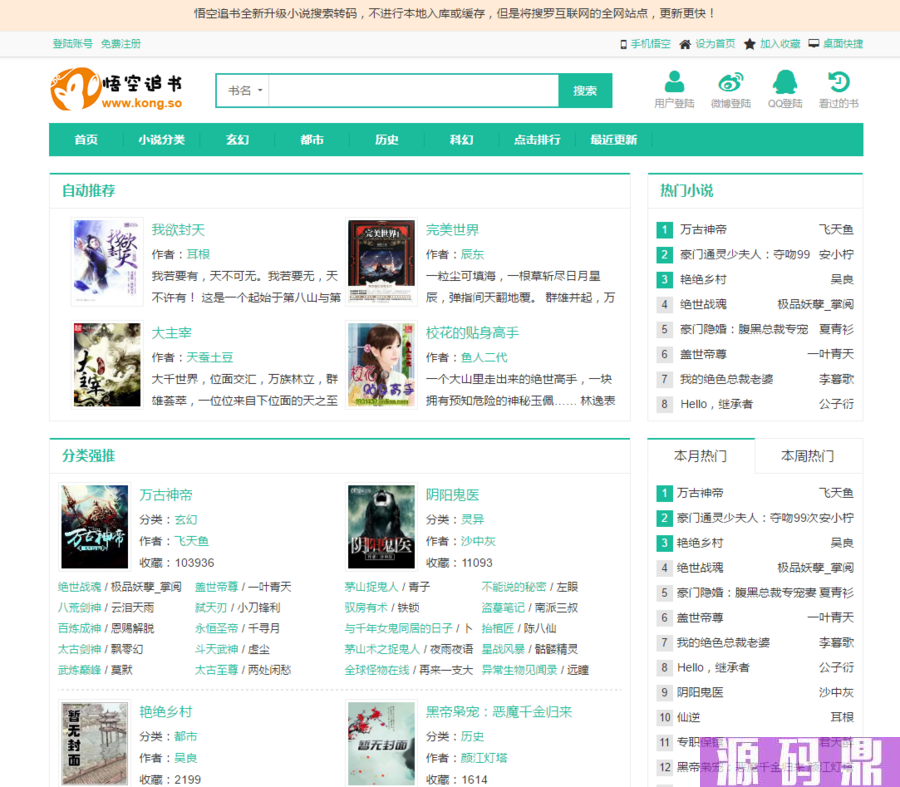The height and width of the screenshot is (787, 900).
Task: Open the 都市 navigation item
Action: point(312,139)
